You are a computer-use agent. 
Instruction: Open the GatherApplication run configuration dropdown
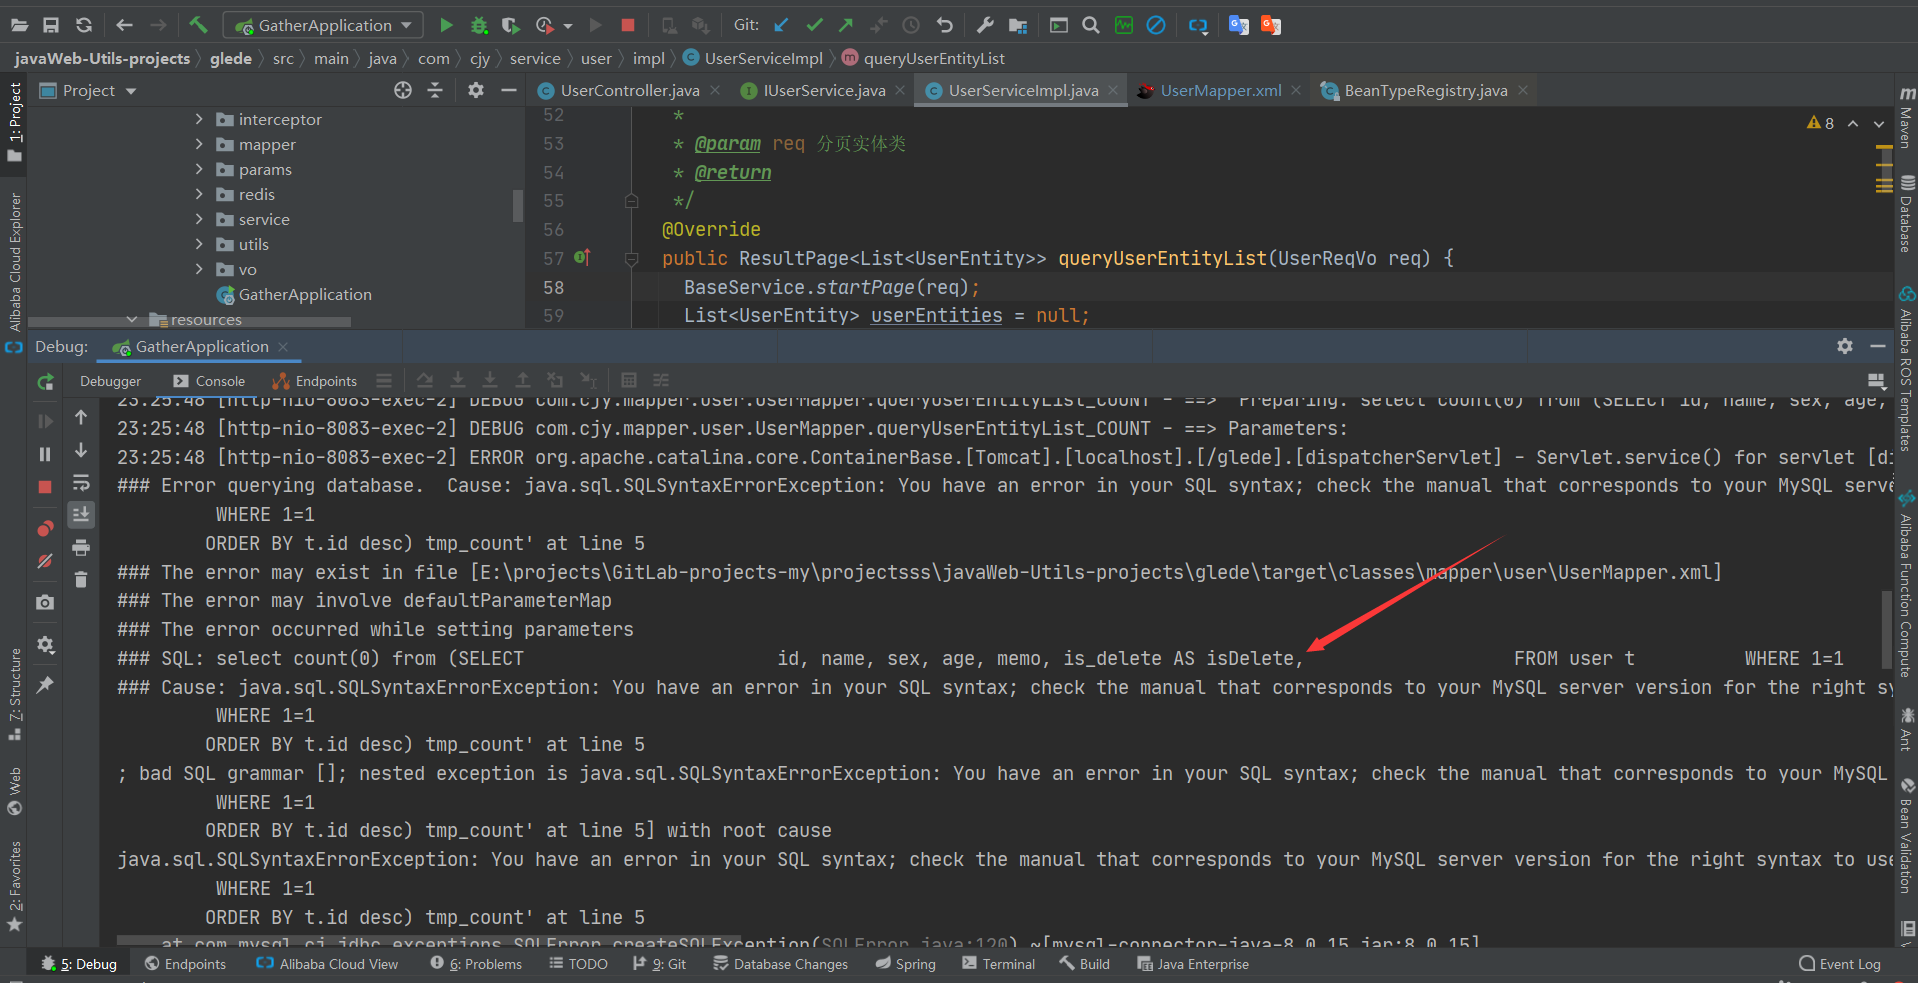(324, 25)
